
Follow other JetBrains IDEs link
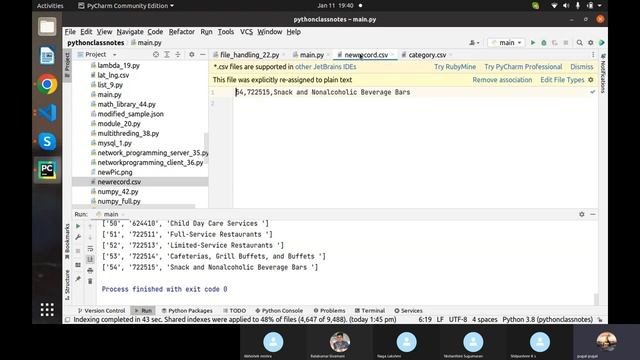(326, 67)
